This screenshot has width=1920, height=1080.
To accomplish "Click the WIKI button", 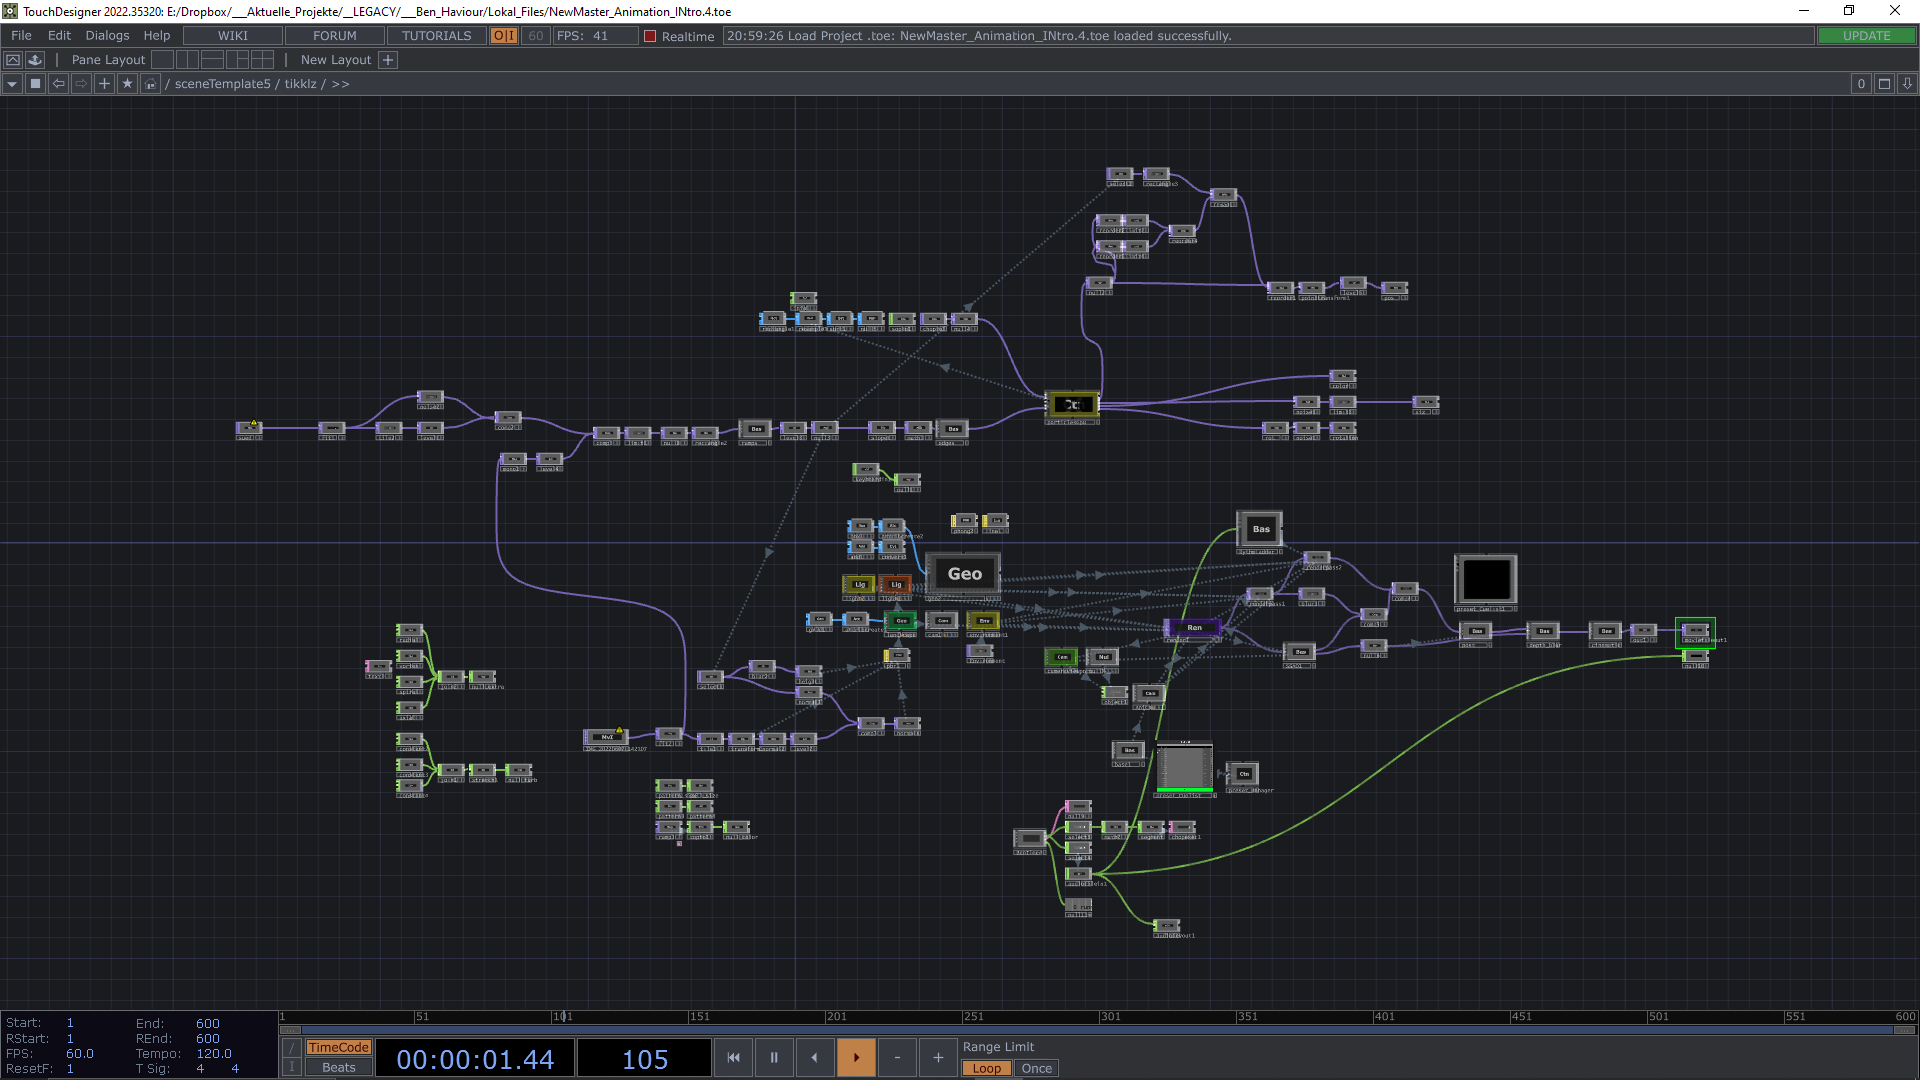I will click(x=232, y=35).
